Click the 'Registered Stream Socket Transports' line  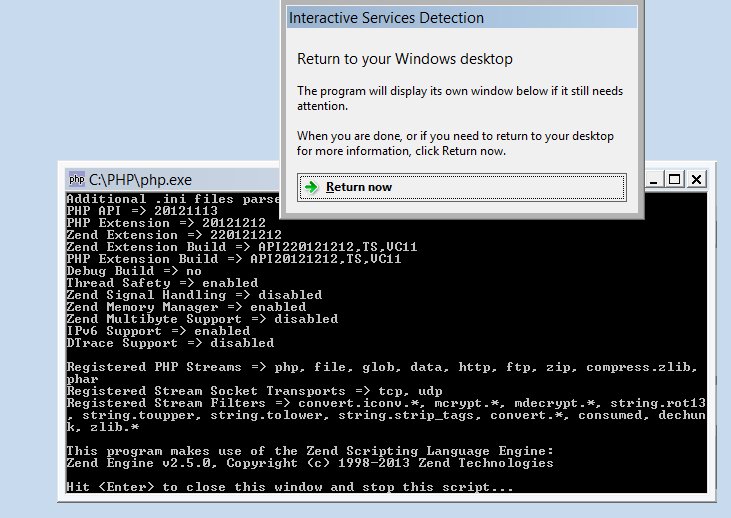click(254, 391)
